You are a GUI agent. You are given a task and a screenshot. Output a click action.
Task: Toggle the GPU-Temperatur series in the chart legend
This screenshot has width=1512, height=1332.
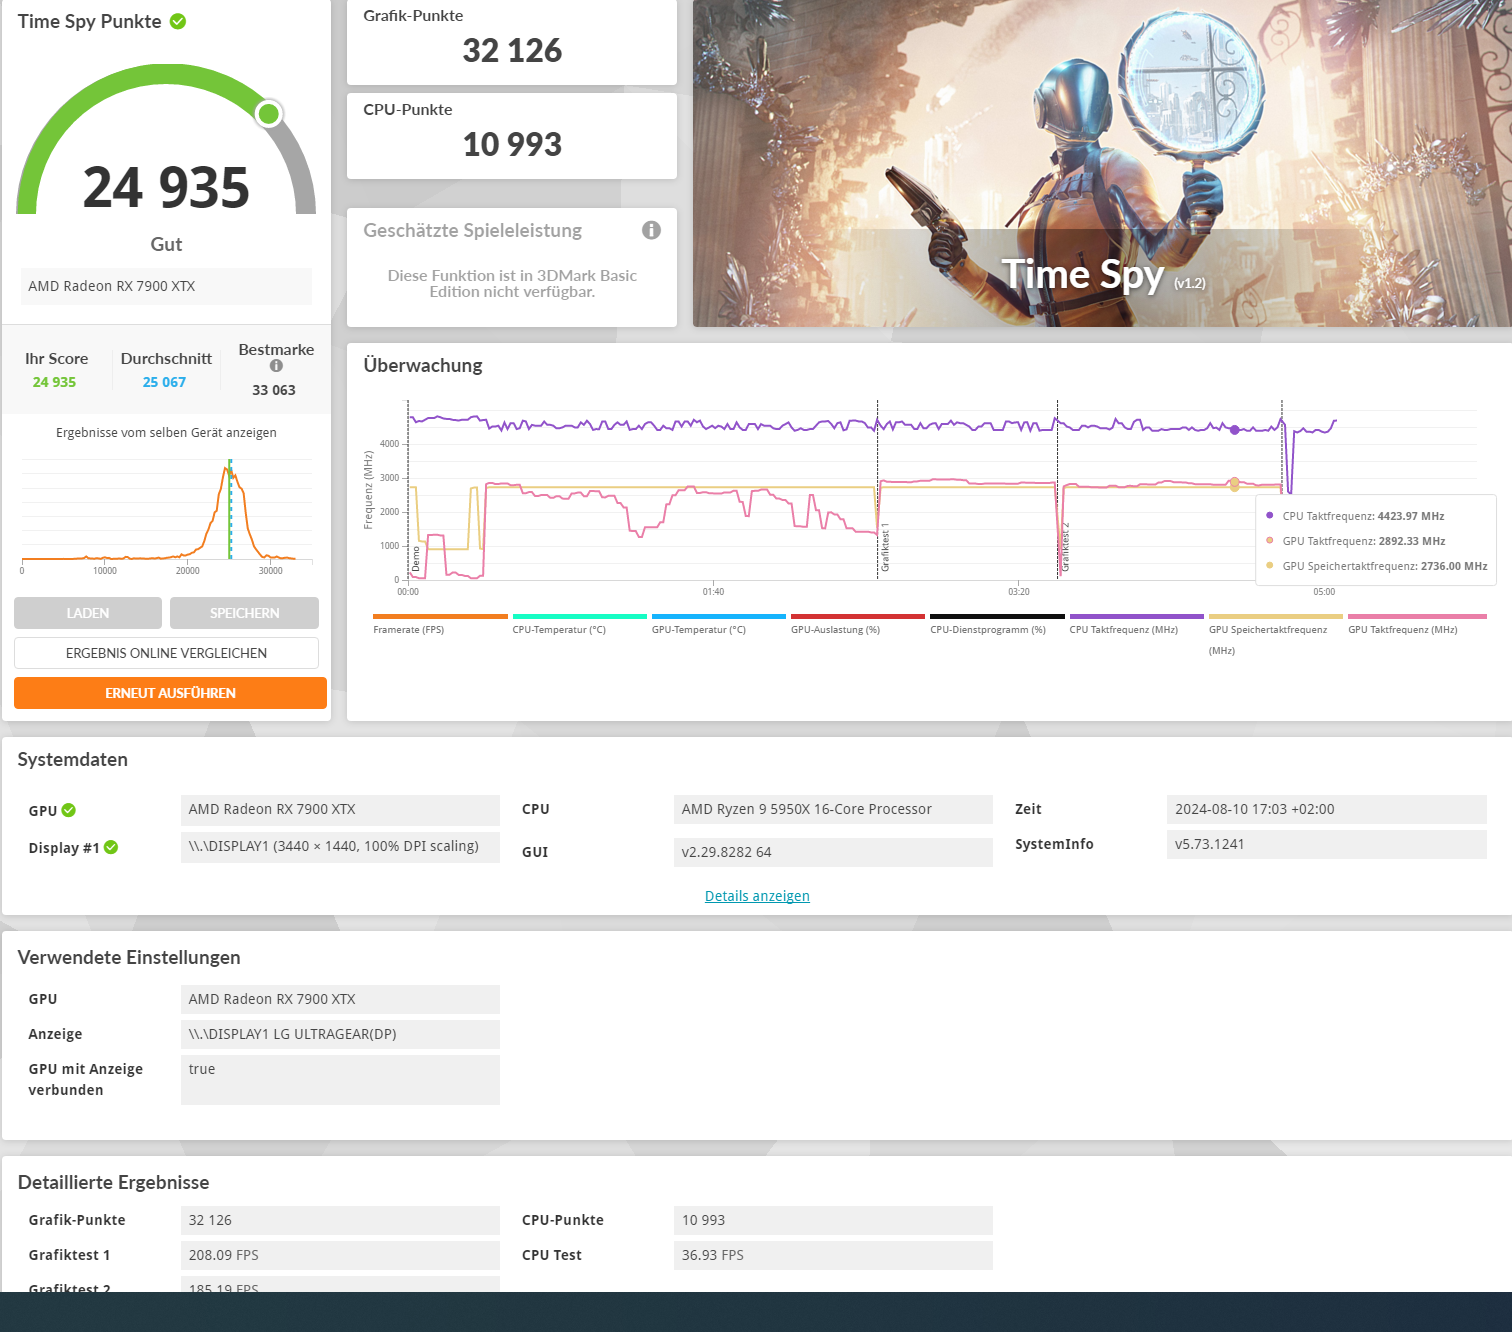717,617
